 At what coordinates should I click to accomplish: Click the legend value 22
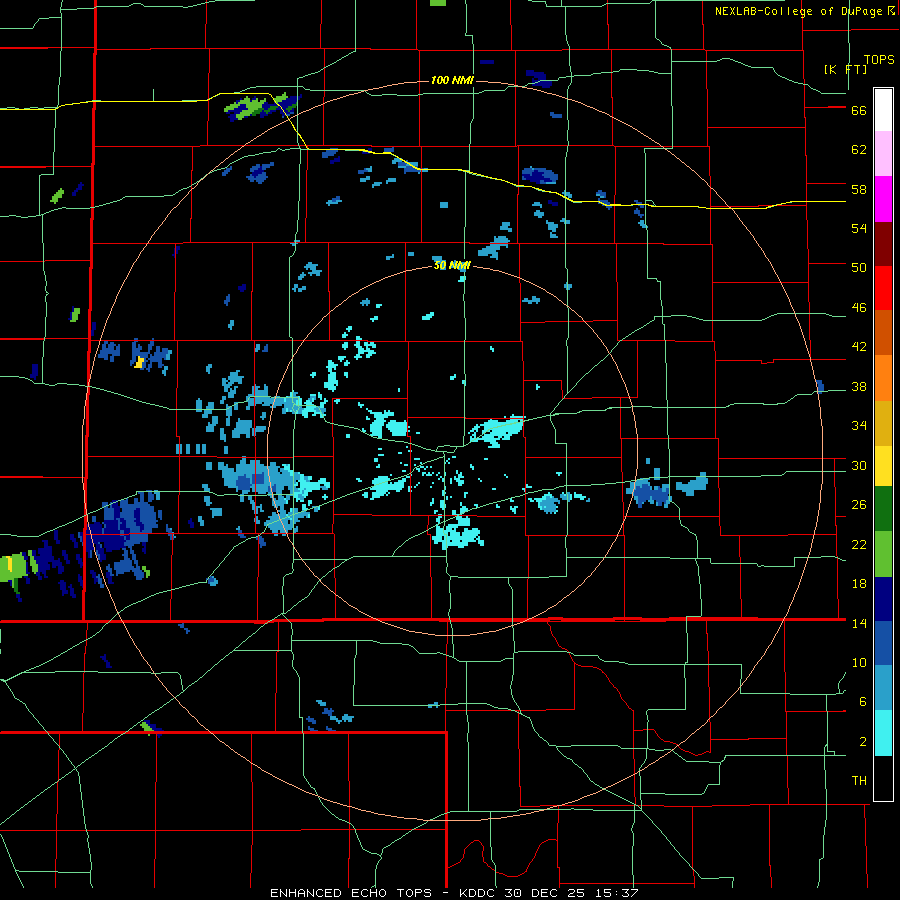point(859,544)
